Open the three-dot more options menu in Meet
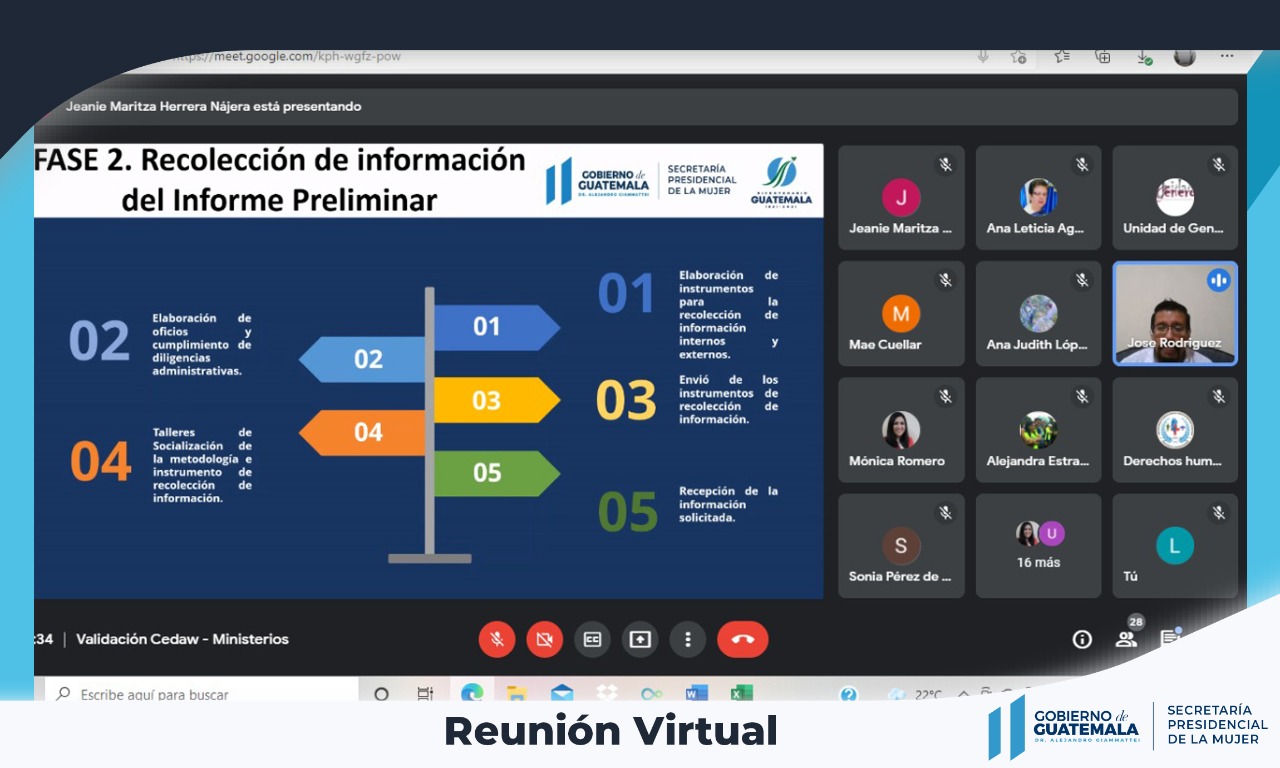Image resolution: width=1280 pixels, height=768 pixels. pyautogui.click(x=687, y=639)
